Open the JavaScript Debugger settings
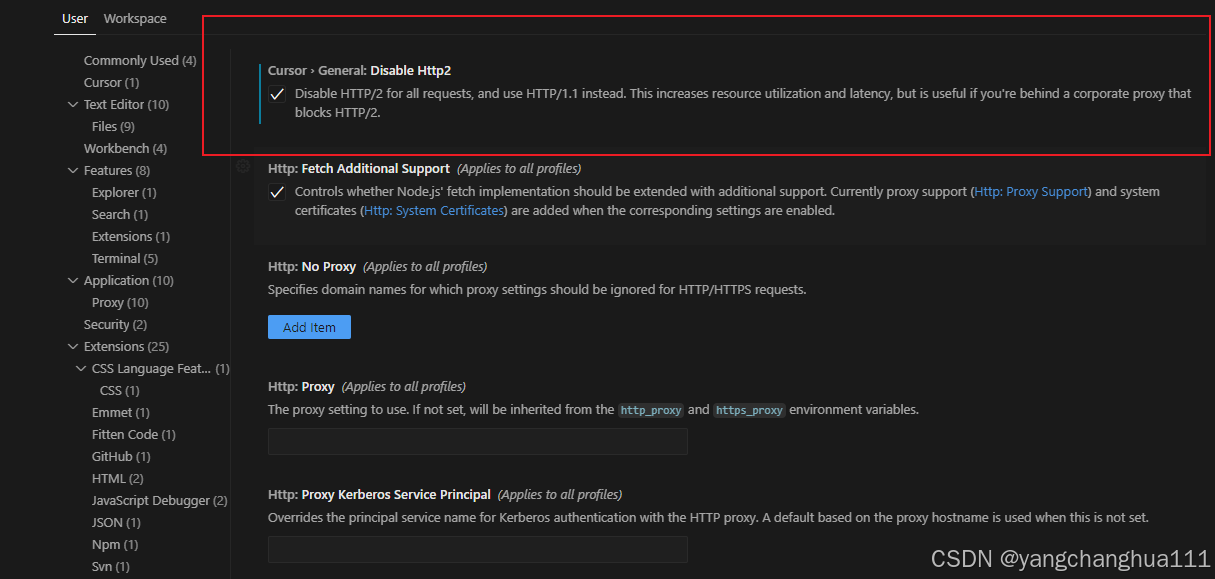Image resolution: width=1215 pixels, height=579 pixels. point(151,500)
